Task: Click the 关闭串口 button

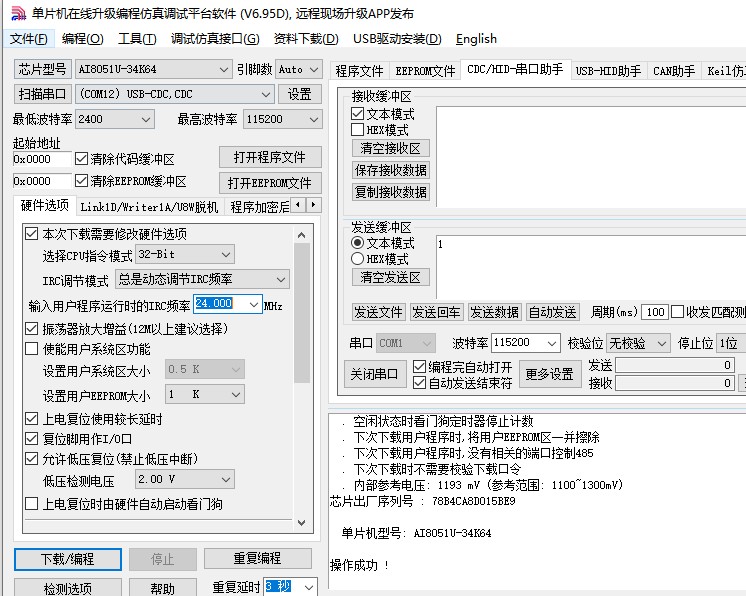Action: click(x=374, y=374)
